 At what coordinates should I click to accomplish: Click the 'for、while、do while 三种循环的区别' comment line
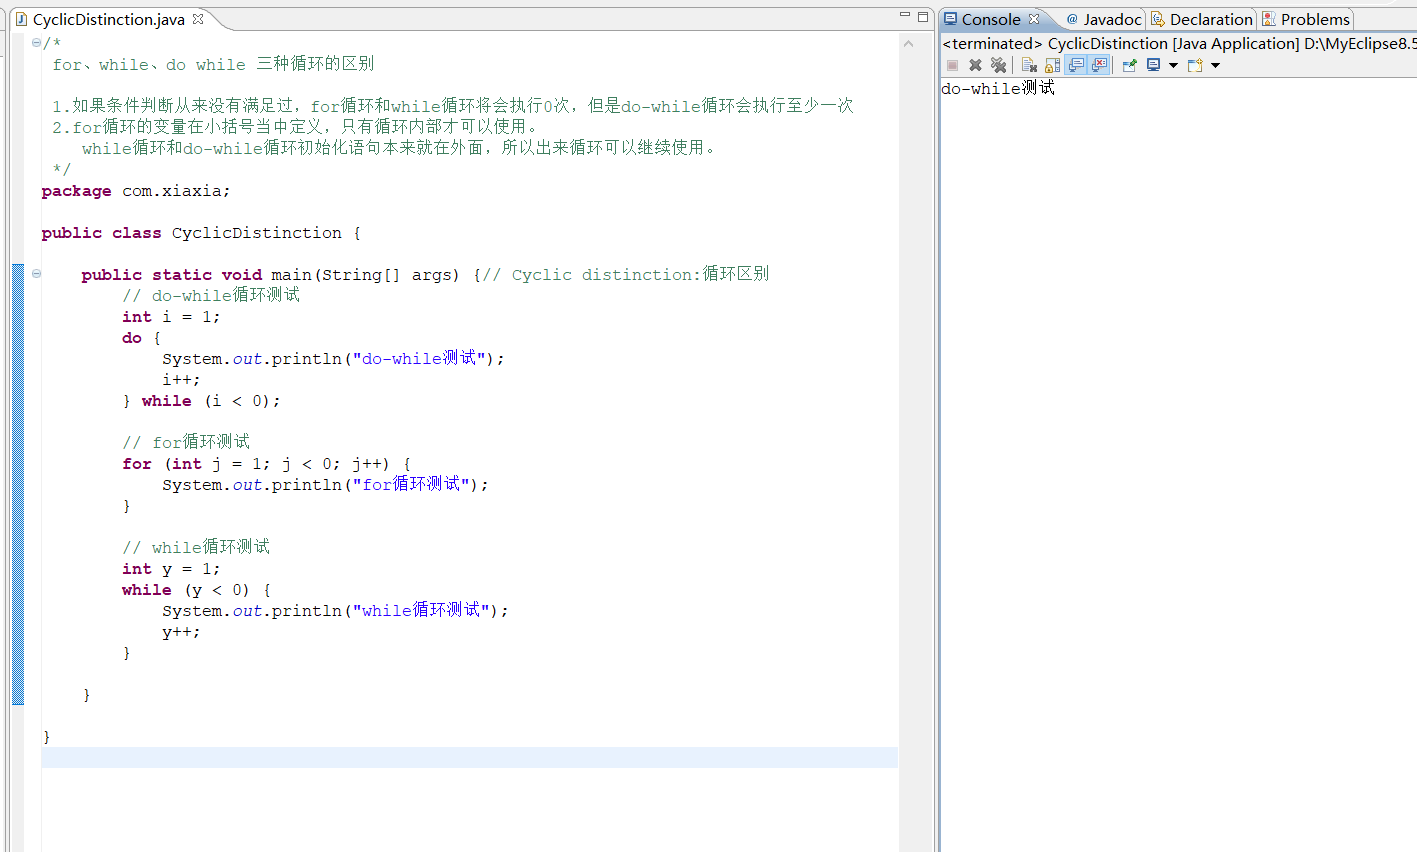213,64
